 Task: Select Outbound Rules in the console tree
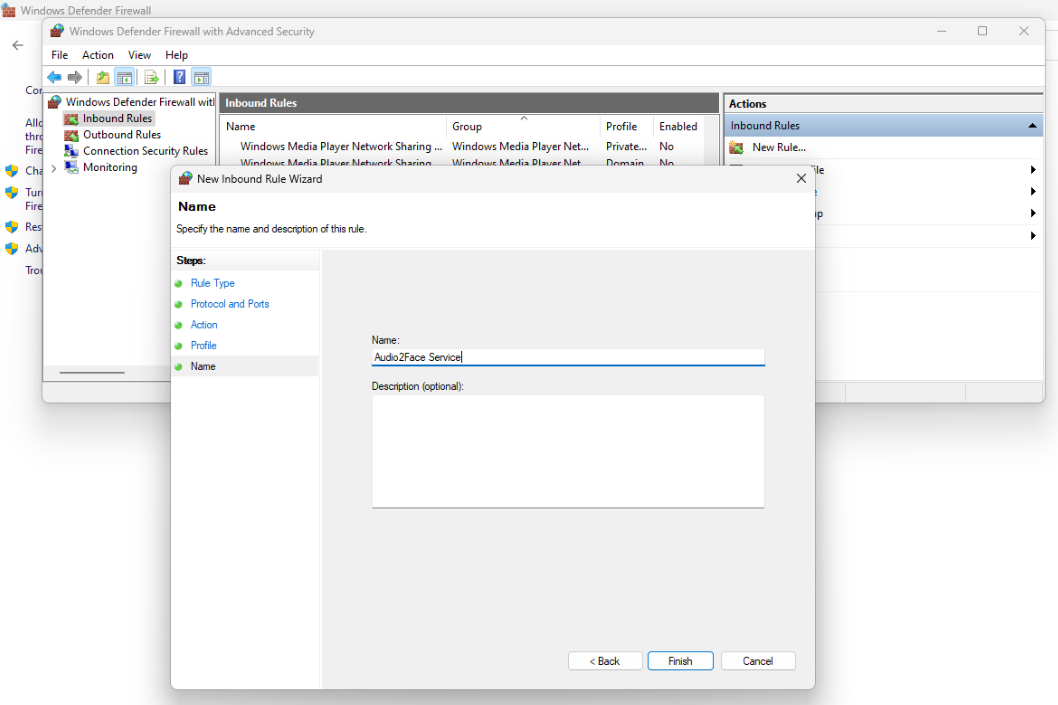[x=122, y=135]
